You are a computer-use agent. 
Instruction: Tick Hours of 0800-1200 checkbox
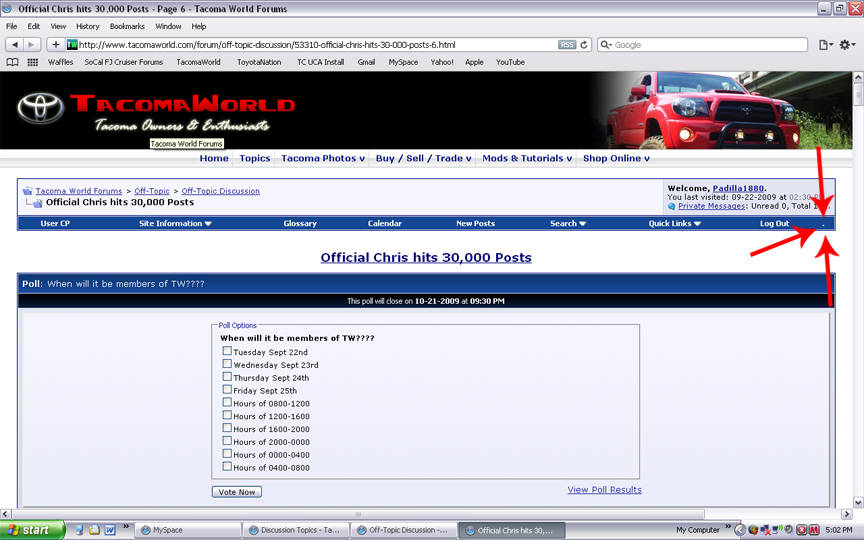click(227, 402)
